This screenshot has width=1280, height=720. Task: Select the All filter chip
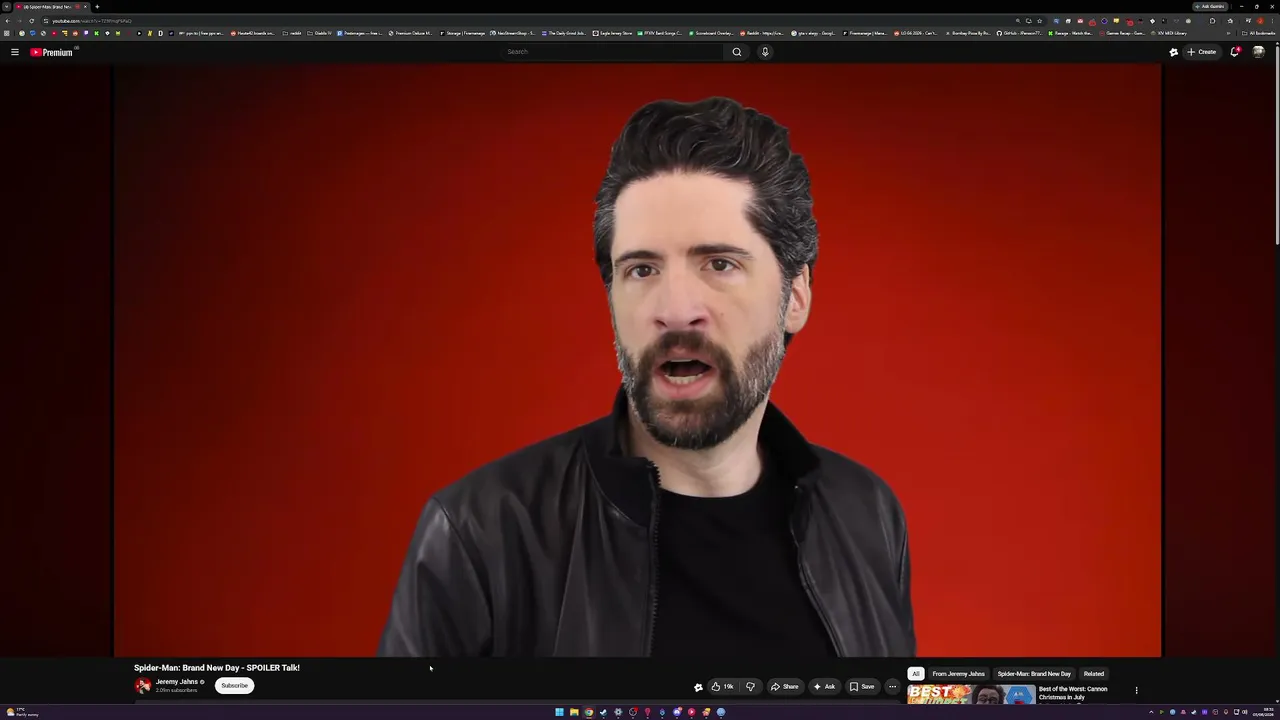pyautogui.click(x=915, y=674)
